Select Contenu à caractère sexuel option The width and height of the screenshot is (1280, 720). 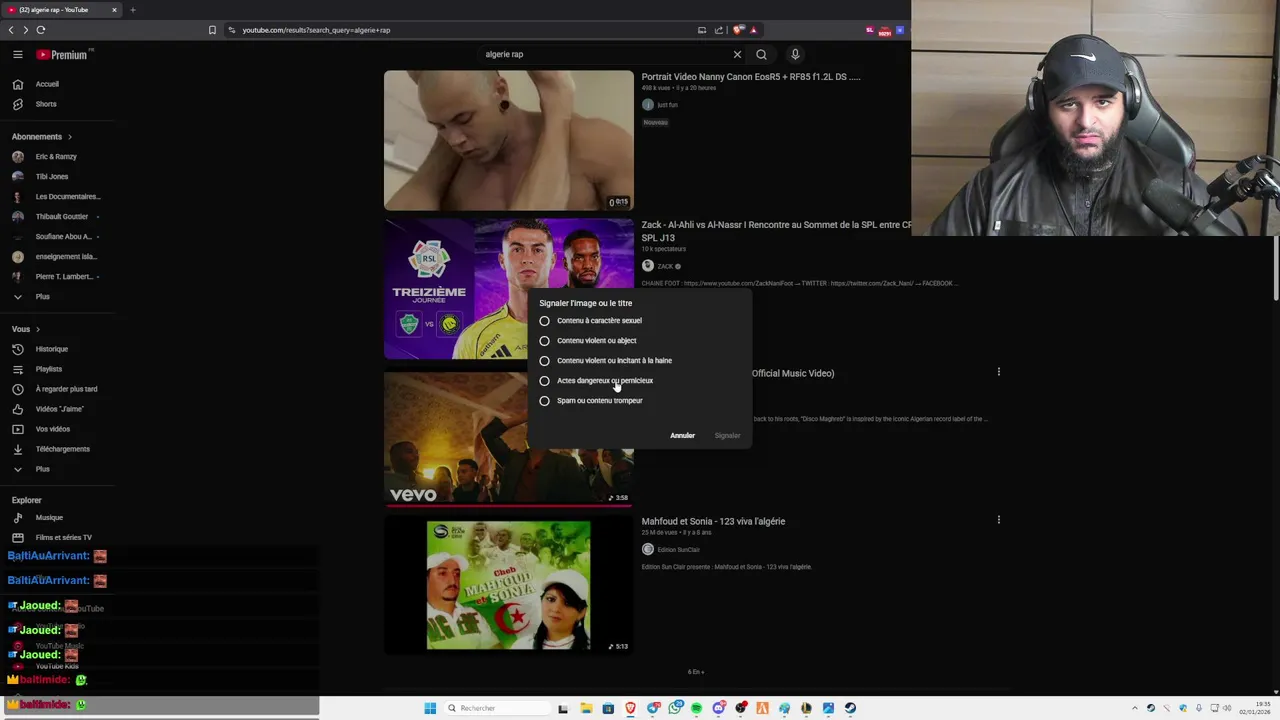pos(591,321)
